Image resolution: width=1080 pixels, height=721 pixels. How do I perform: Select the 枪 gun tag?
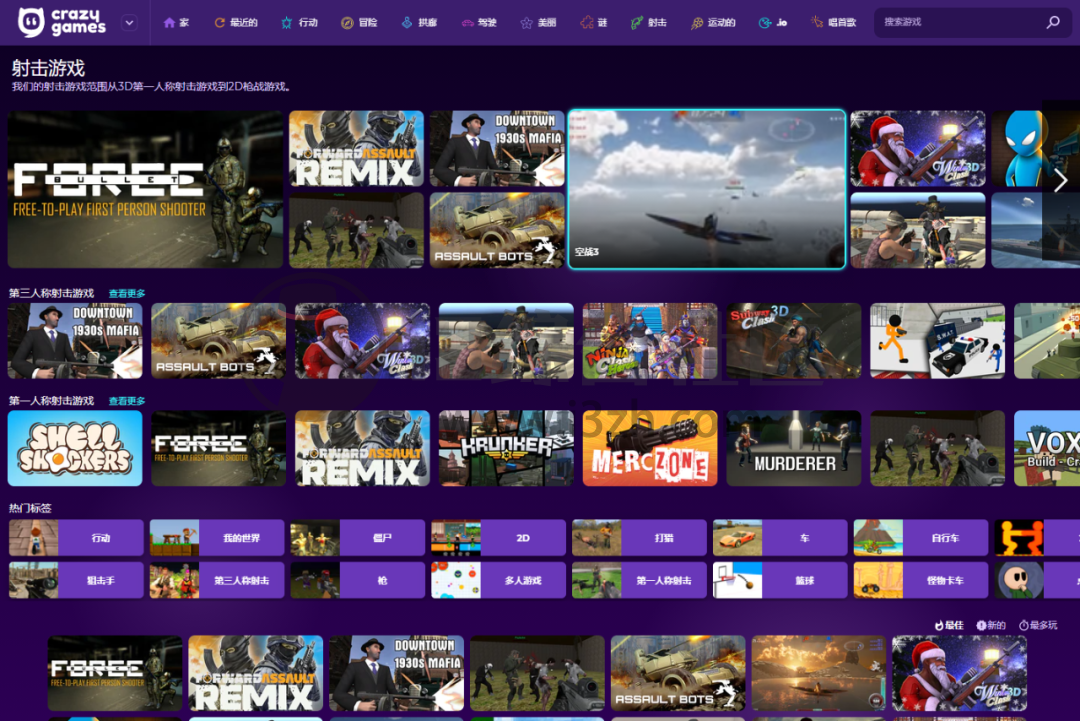coord(357,581)
